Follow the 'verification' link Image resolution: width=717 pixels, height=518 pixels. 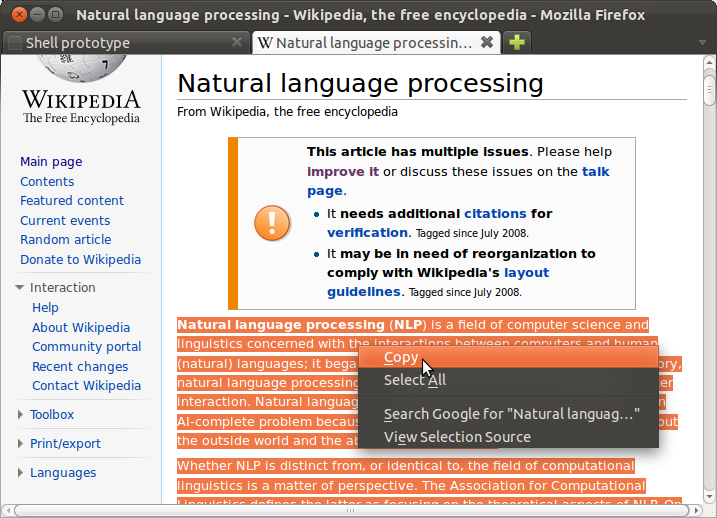click(x=367, y=233)
